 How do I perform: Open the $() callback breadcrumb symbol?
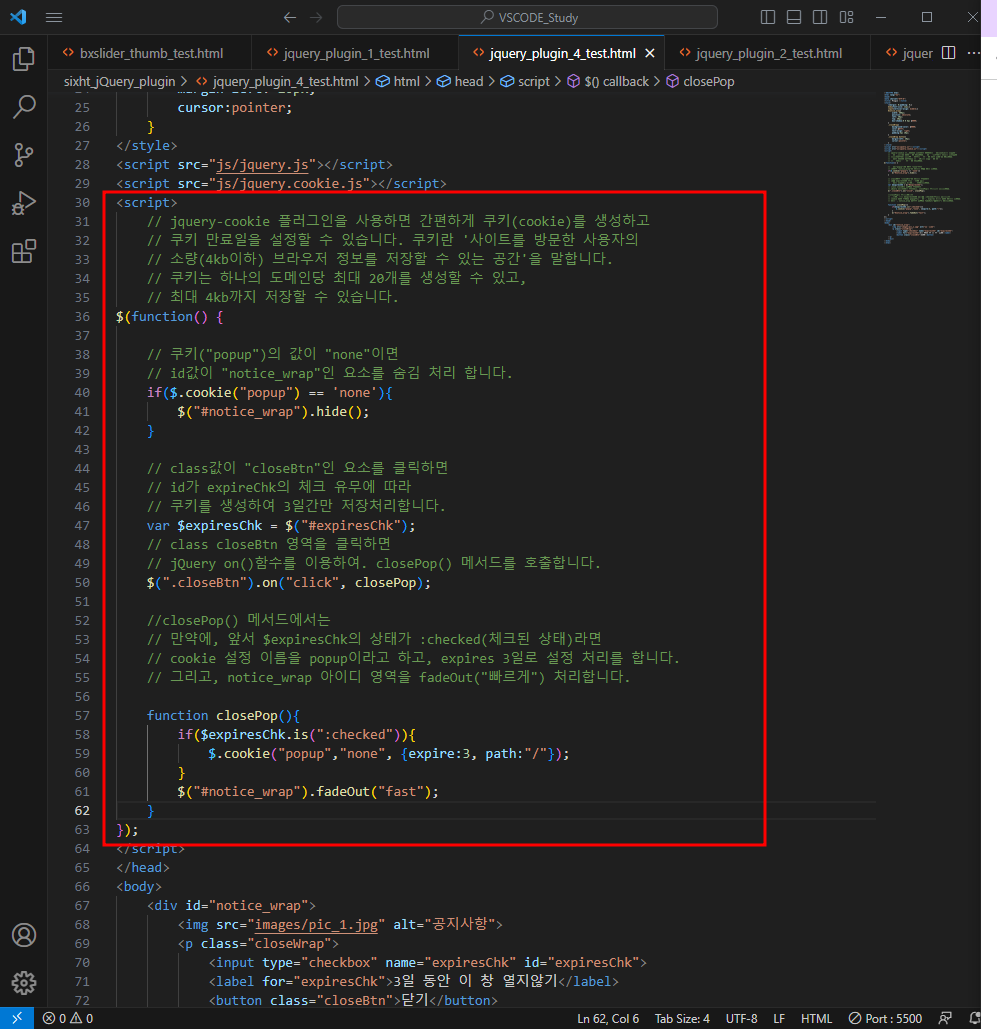[x=608, y=81]
